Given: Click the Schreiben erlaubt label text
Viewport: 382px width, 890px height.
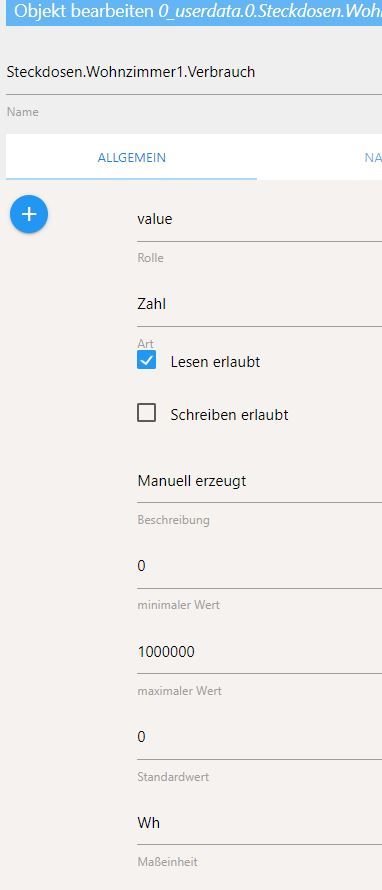Looking at the screenshot, I should tap(229, 415).
